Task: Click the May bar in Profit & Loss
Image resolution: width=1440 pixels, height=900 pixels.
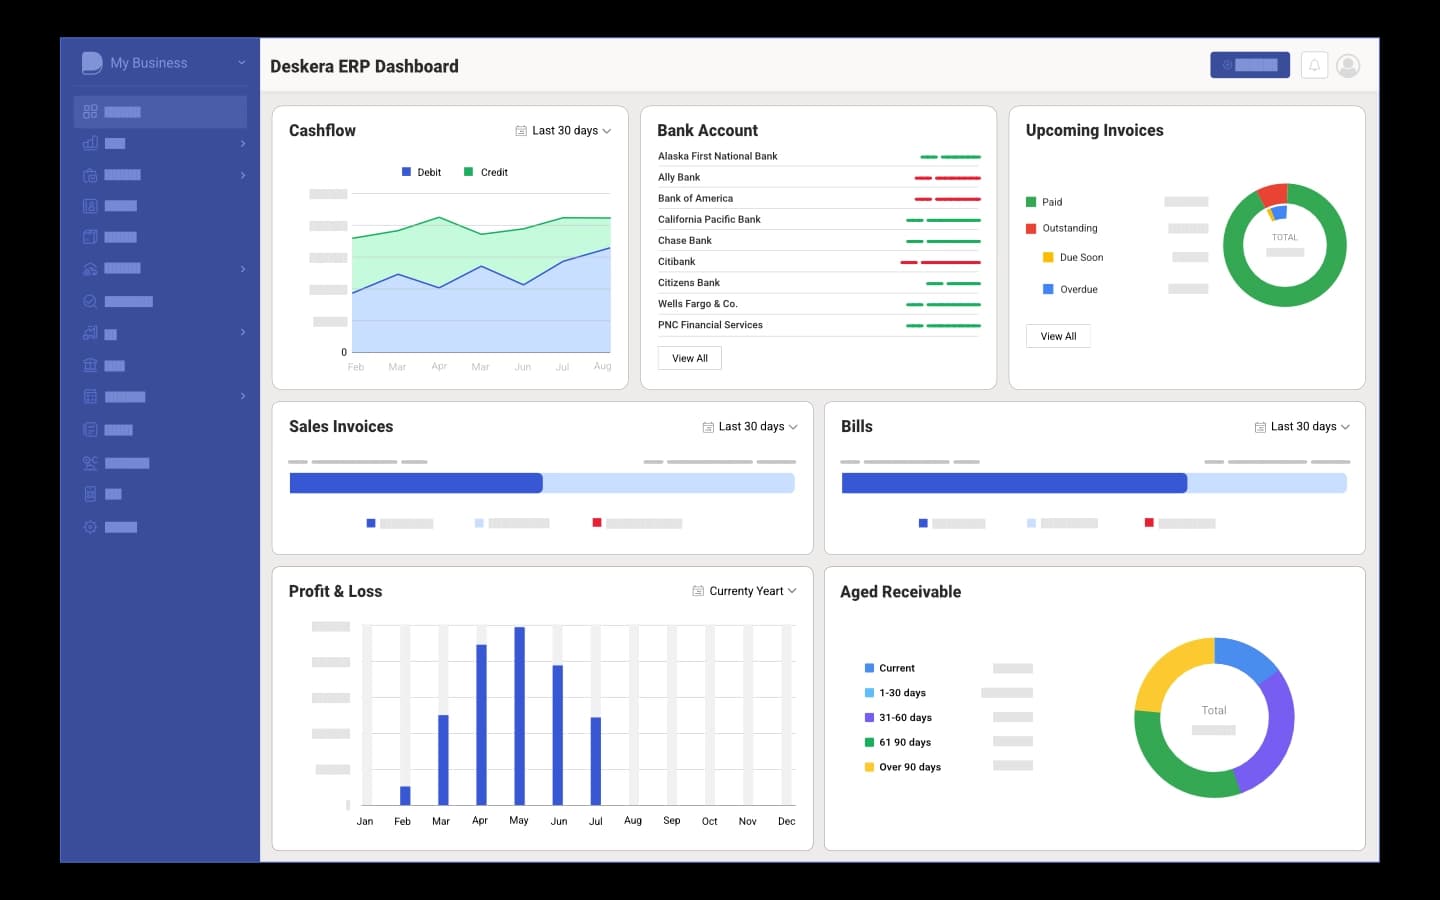Action: (519, 715)
